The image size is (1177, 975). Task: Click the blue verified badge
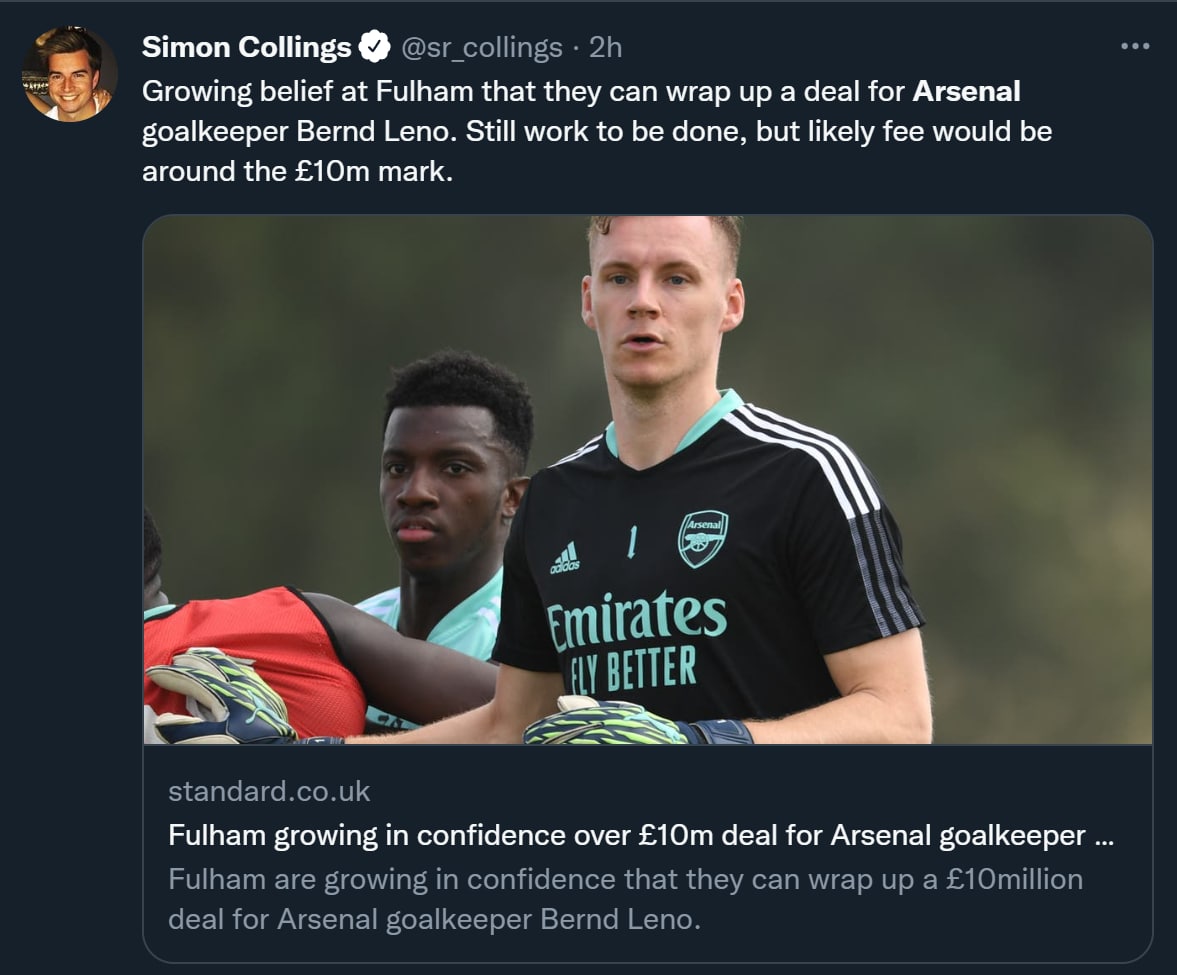pyautogui.click(x=375, y=47)
